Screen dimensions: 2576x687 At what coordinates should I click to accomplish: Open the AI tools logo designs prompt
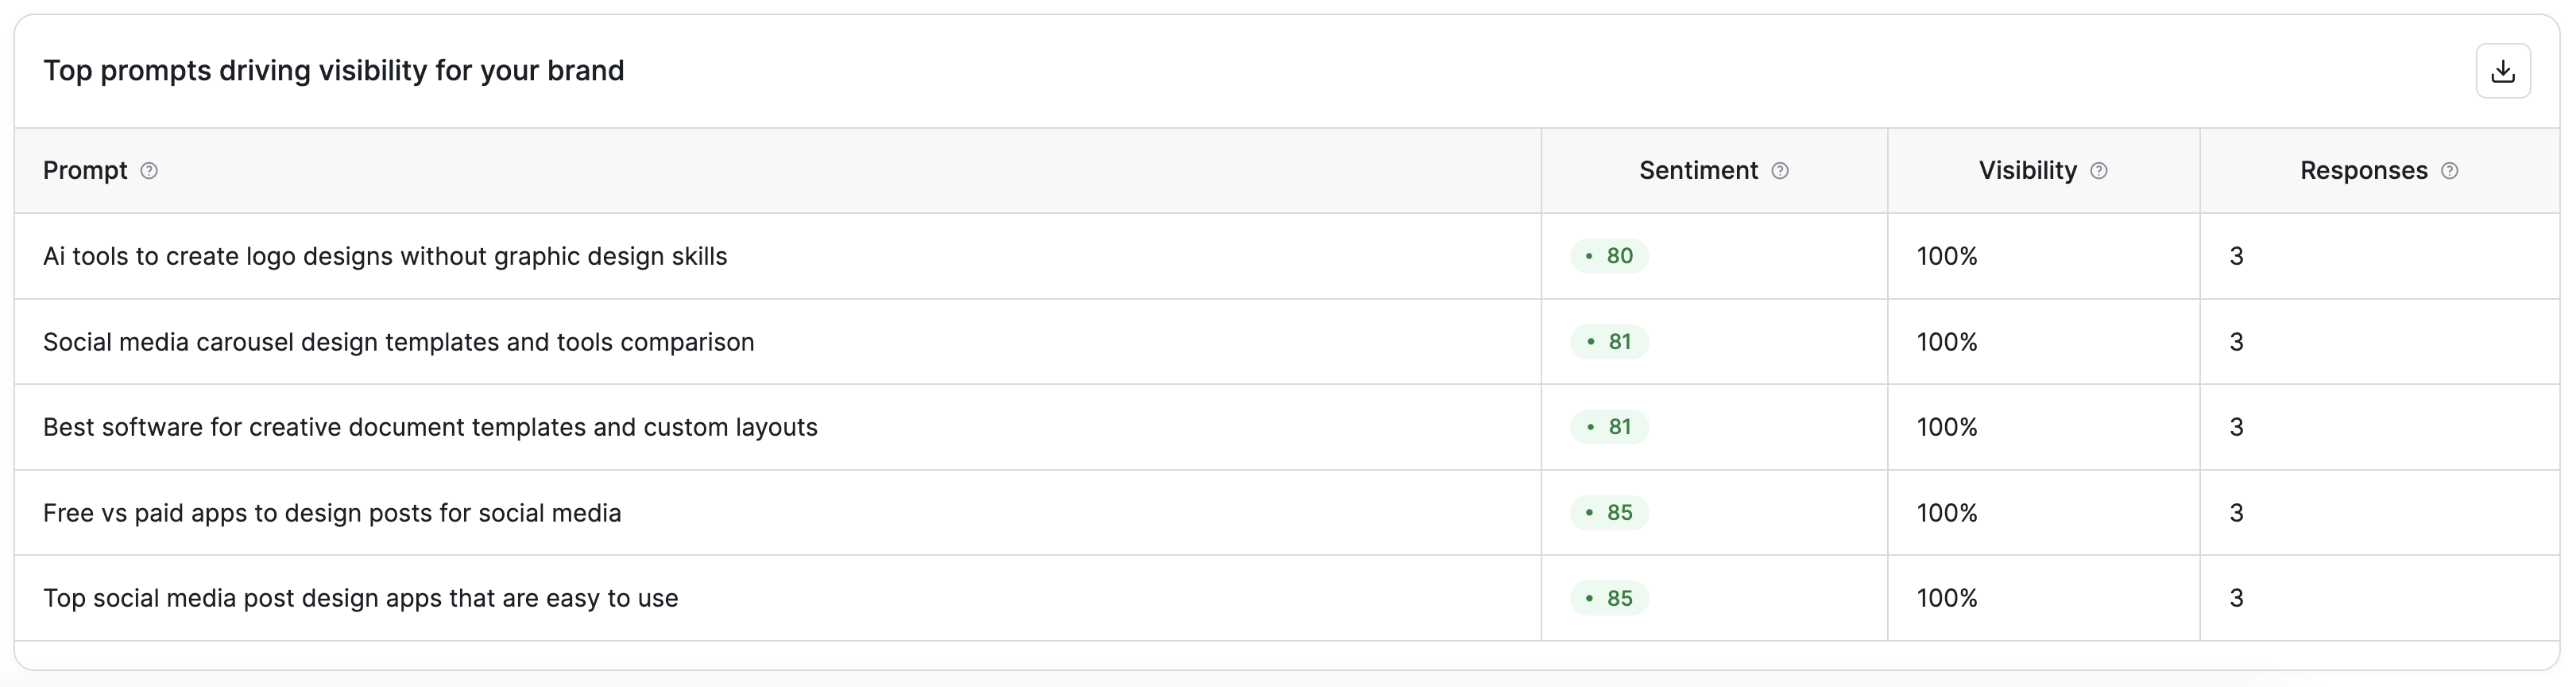(385, 256)
